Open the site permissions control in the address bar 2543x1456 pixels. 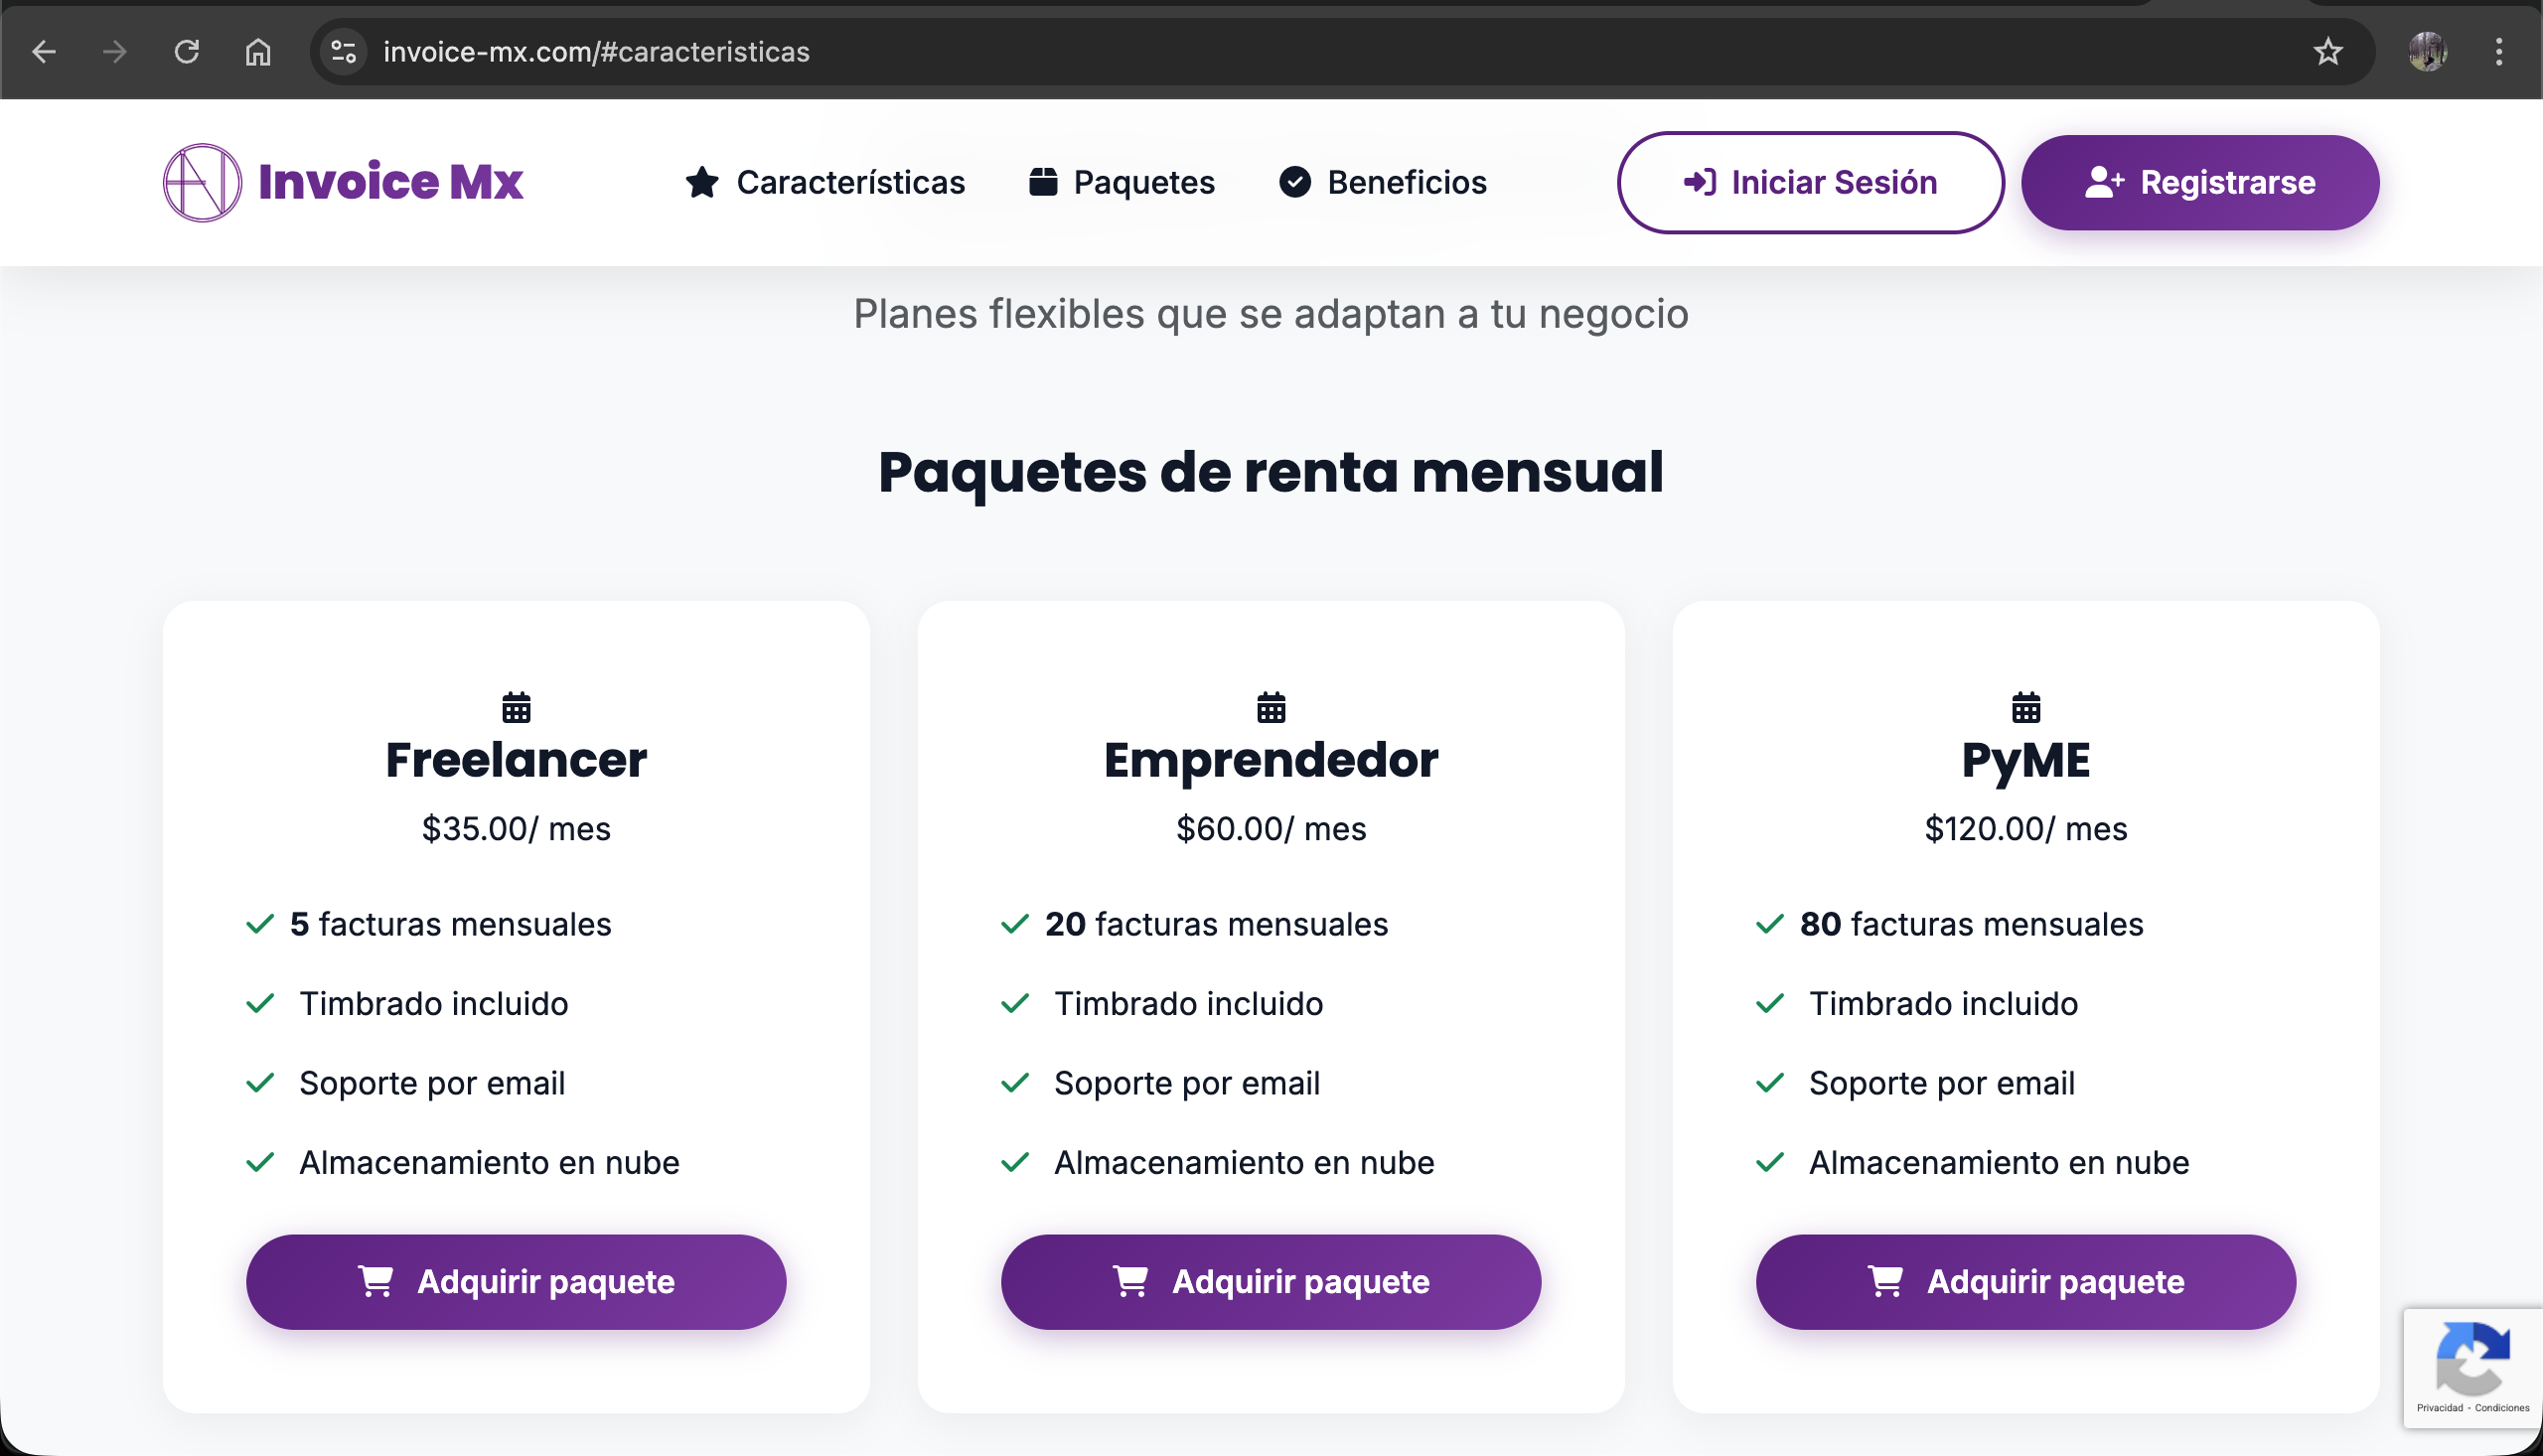pyautogui.click(x=343, y=51)
